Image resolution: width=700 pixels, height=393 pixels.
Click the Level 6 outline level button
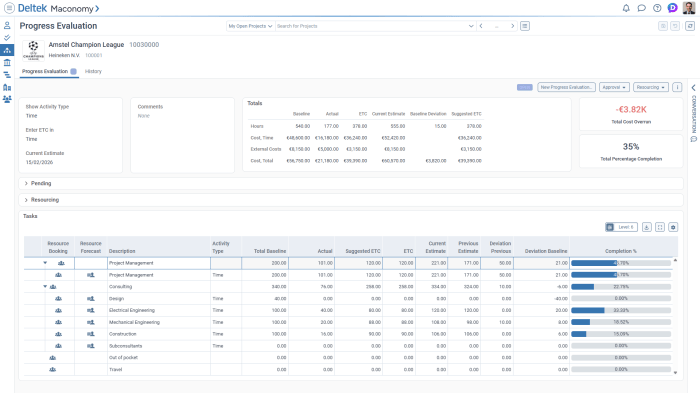click(621, 227)
